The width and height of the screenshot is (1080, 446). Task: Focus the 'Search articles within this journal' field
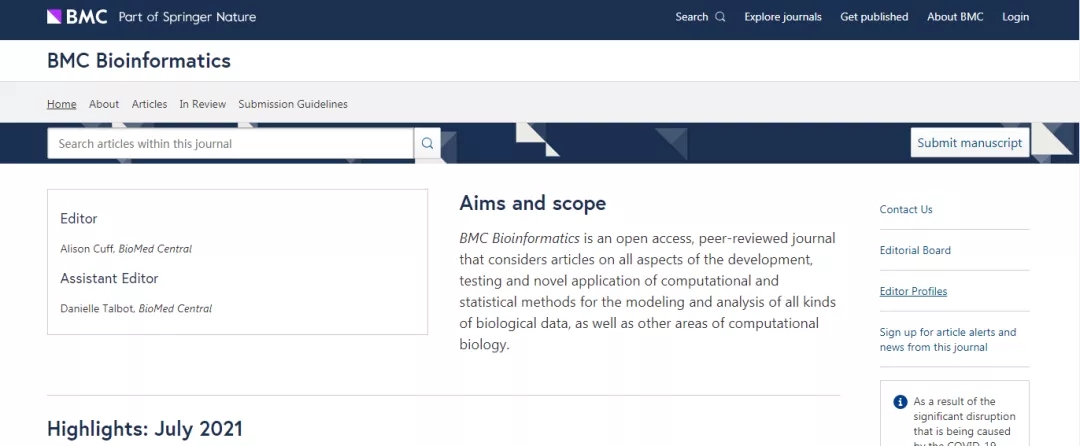[230, 143]
